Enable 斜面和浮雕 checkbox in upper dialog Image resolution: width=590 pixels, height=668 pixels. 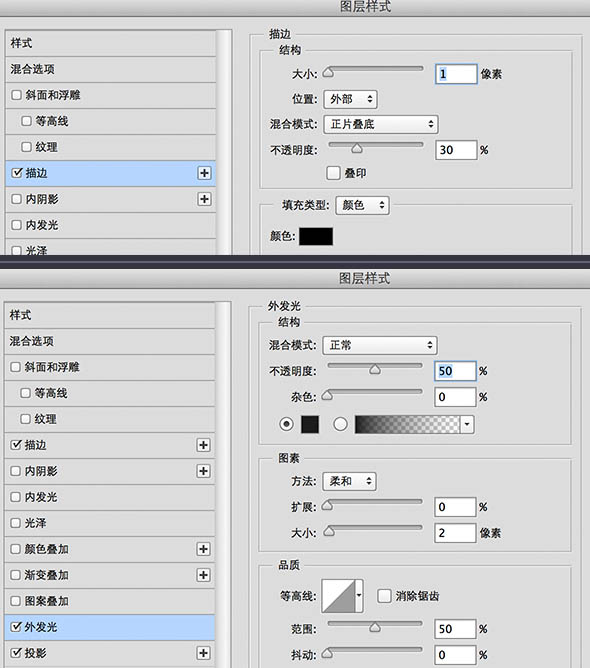coord(16,95)
